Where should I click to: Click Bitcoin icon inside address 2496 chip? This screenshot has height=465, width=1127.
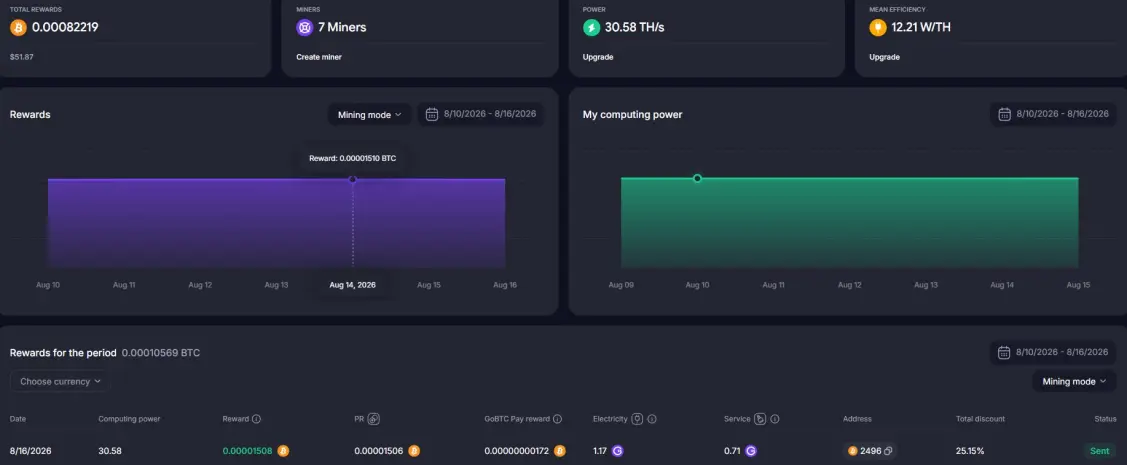point(852,451)
